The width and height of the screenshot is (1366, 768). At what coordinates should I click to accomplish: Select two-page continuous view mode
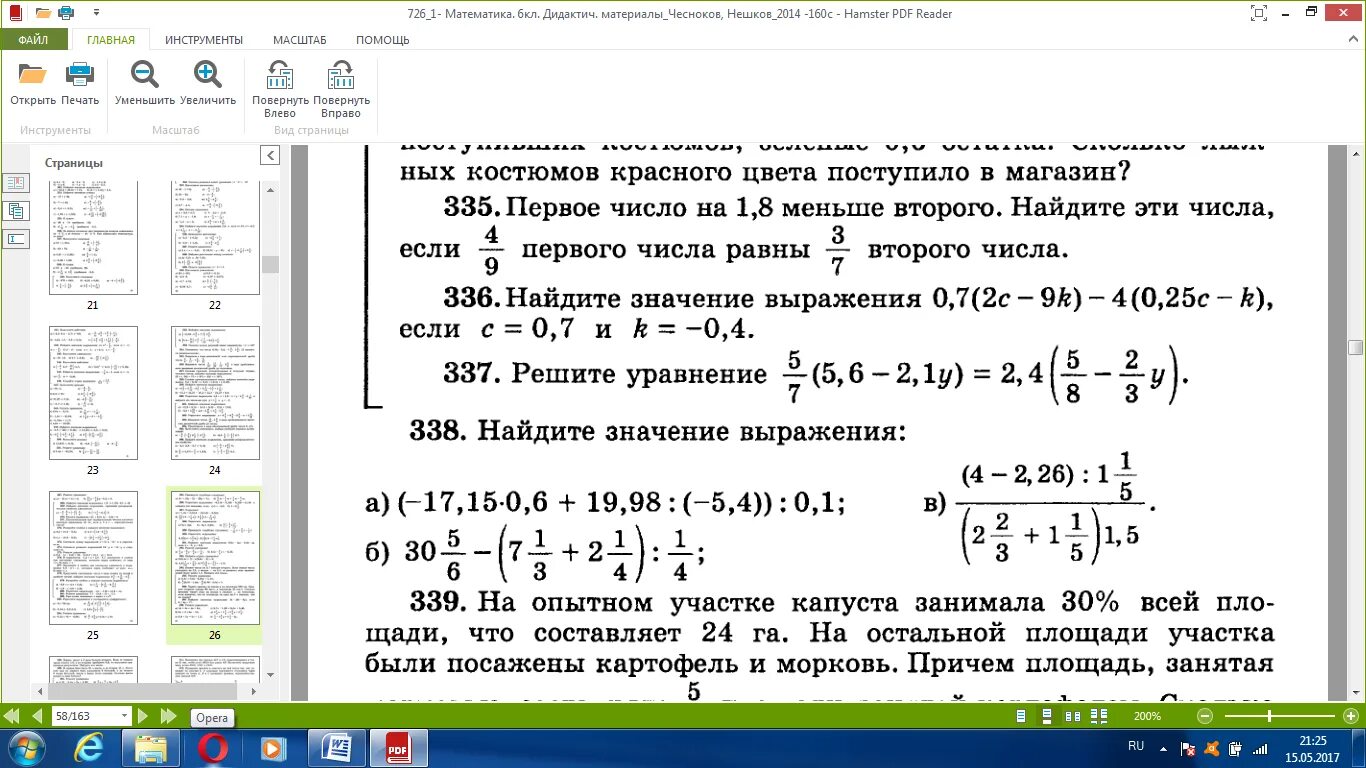[x=1099, y=716]
